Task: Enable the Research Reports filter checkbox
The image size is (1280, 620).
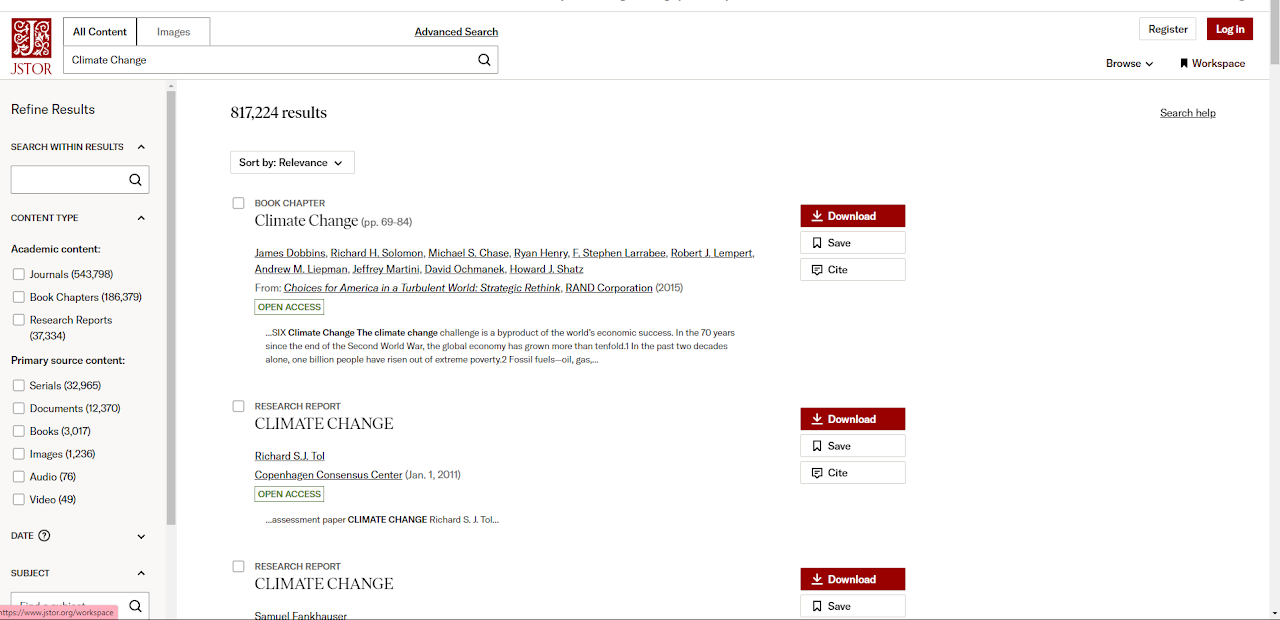Action: coord(19,320)
